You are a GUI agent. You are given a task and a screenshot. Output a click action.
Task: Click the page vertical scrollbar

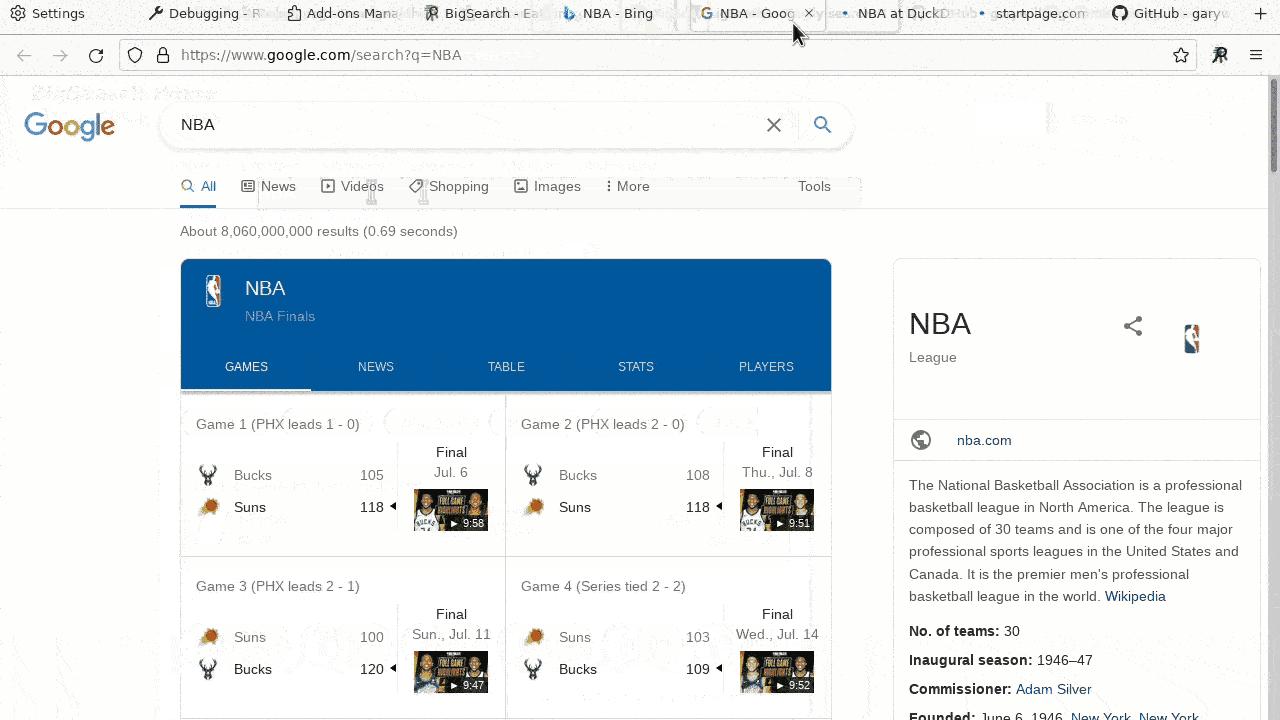tap(1274, 126)
